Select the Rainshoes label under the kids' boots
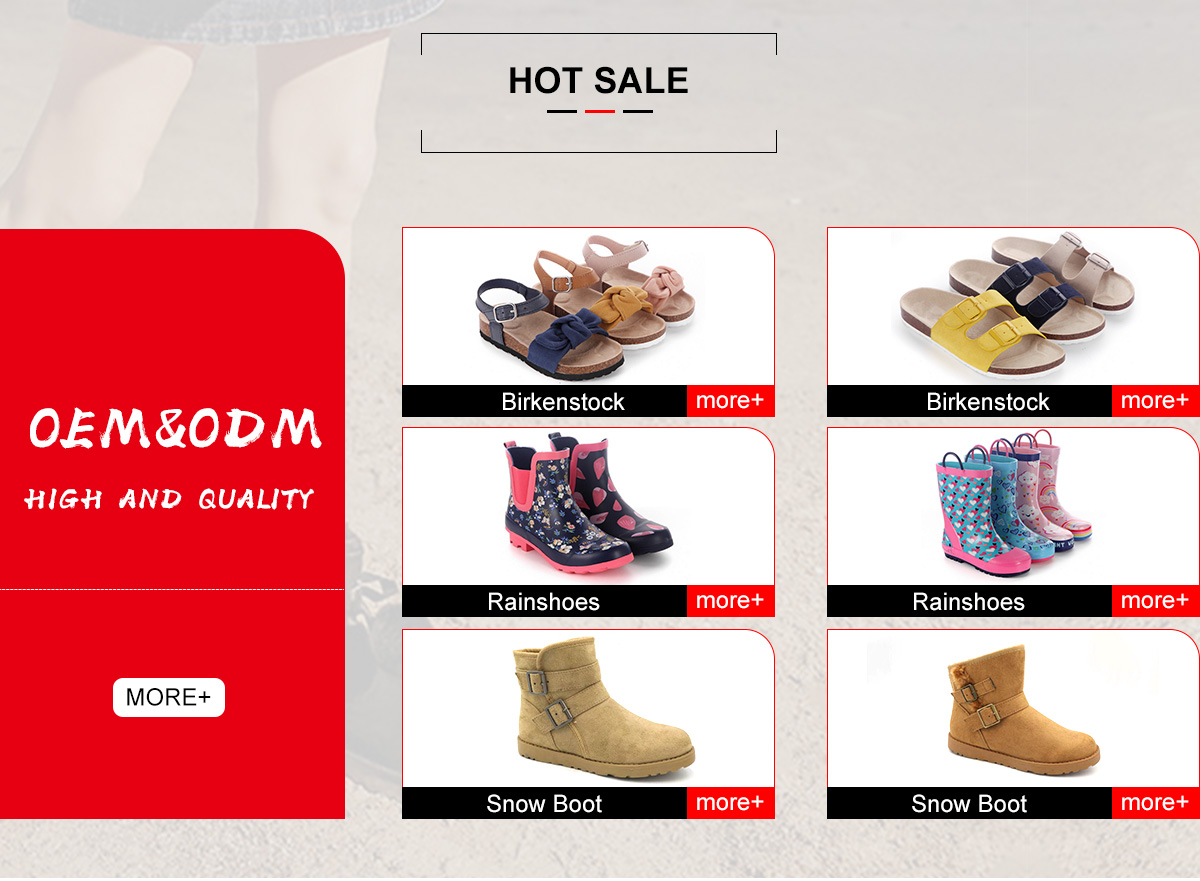Image resolution: width=1200 pixels, height=881 pixels. (x=969, y=602)
